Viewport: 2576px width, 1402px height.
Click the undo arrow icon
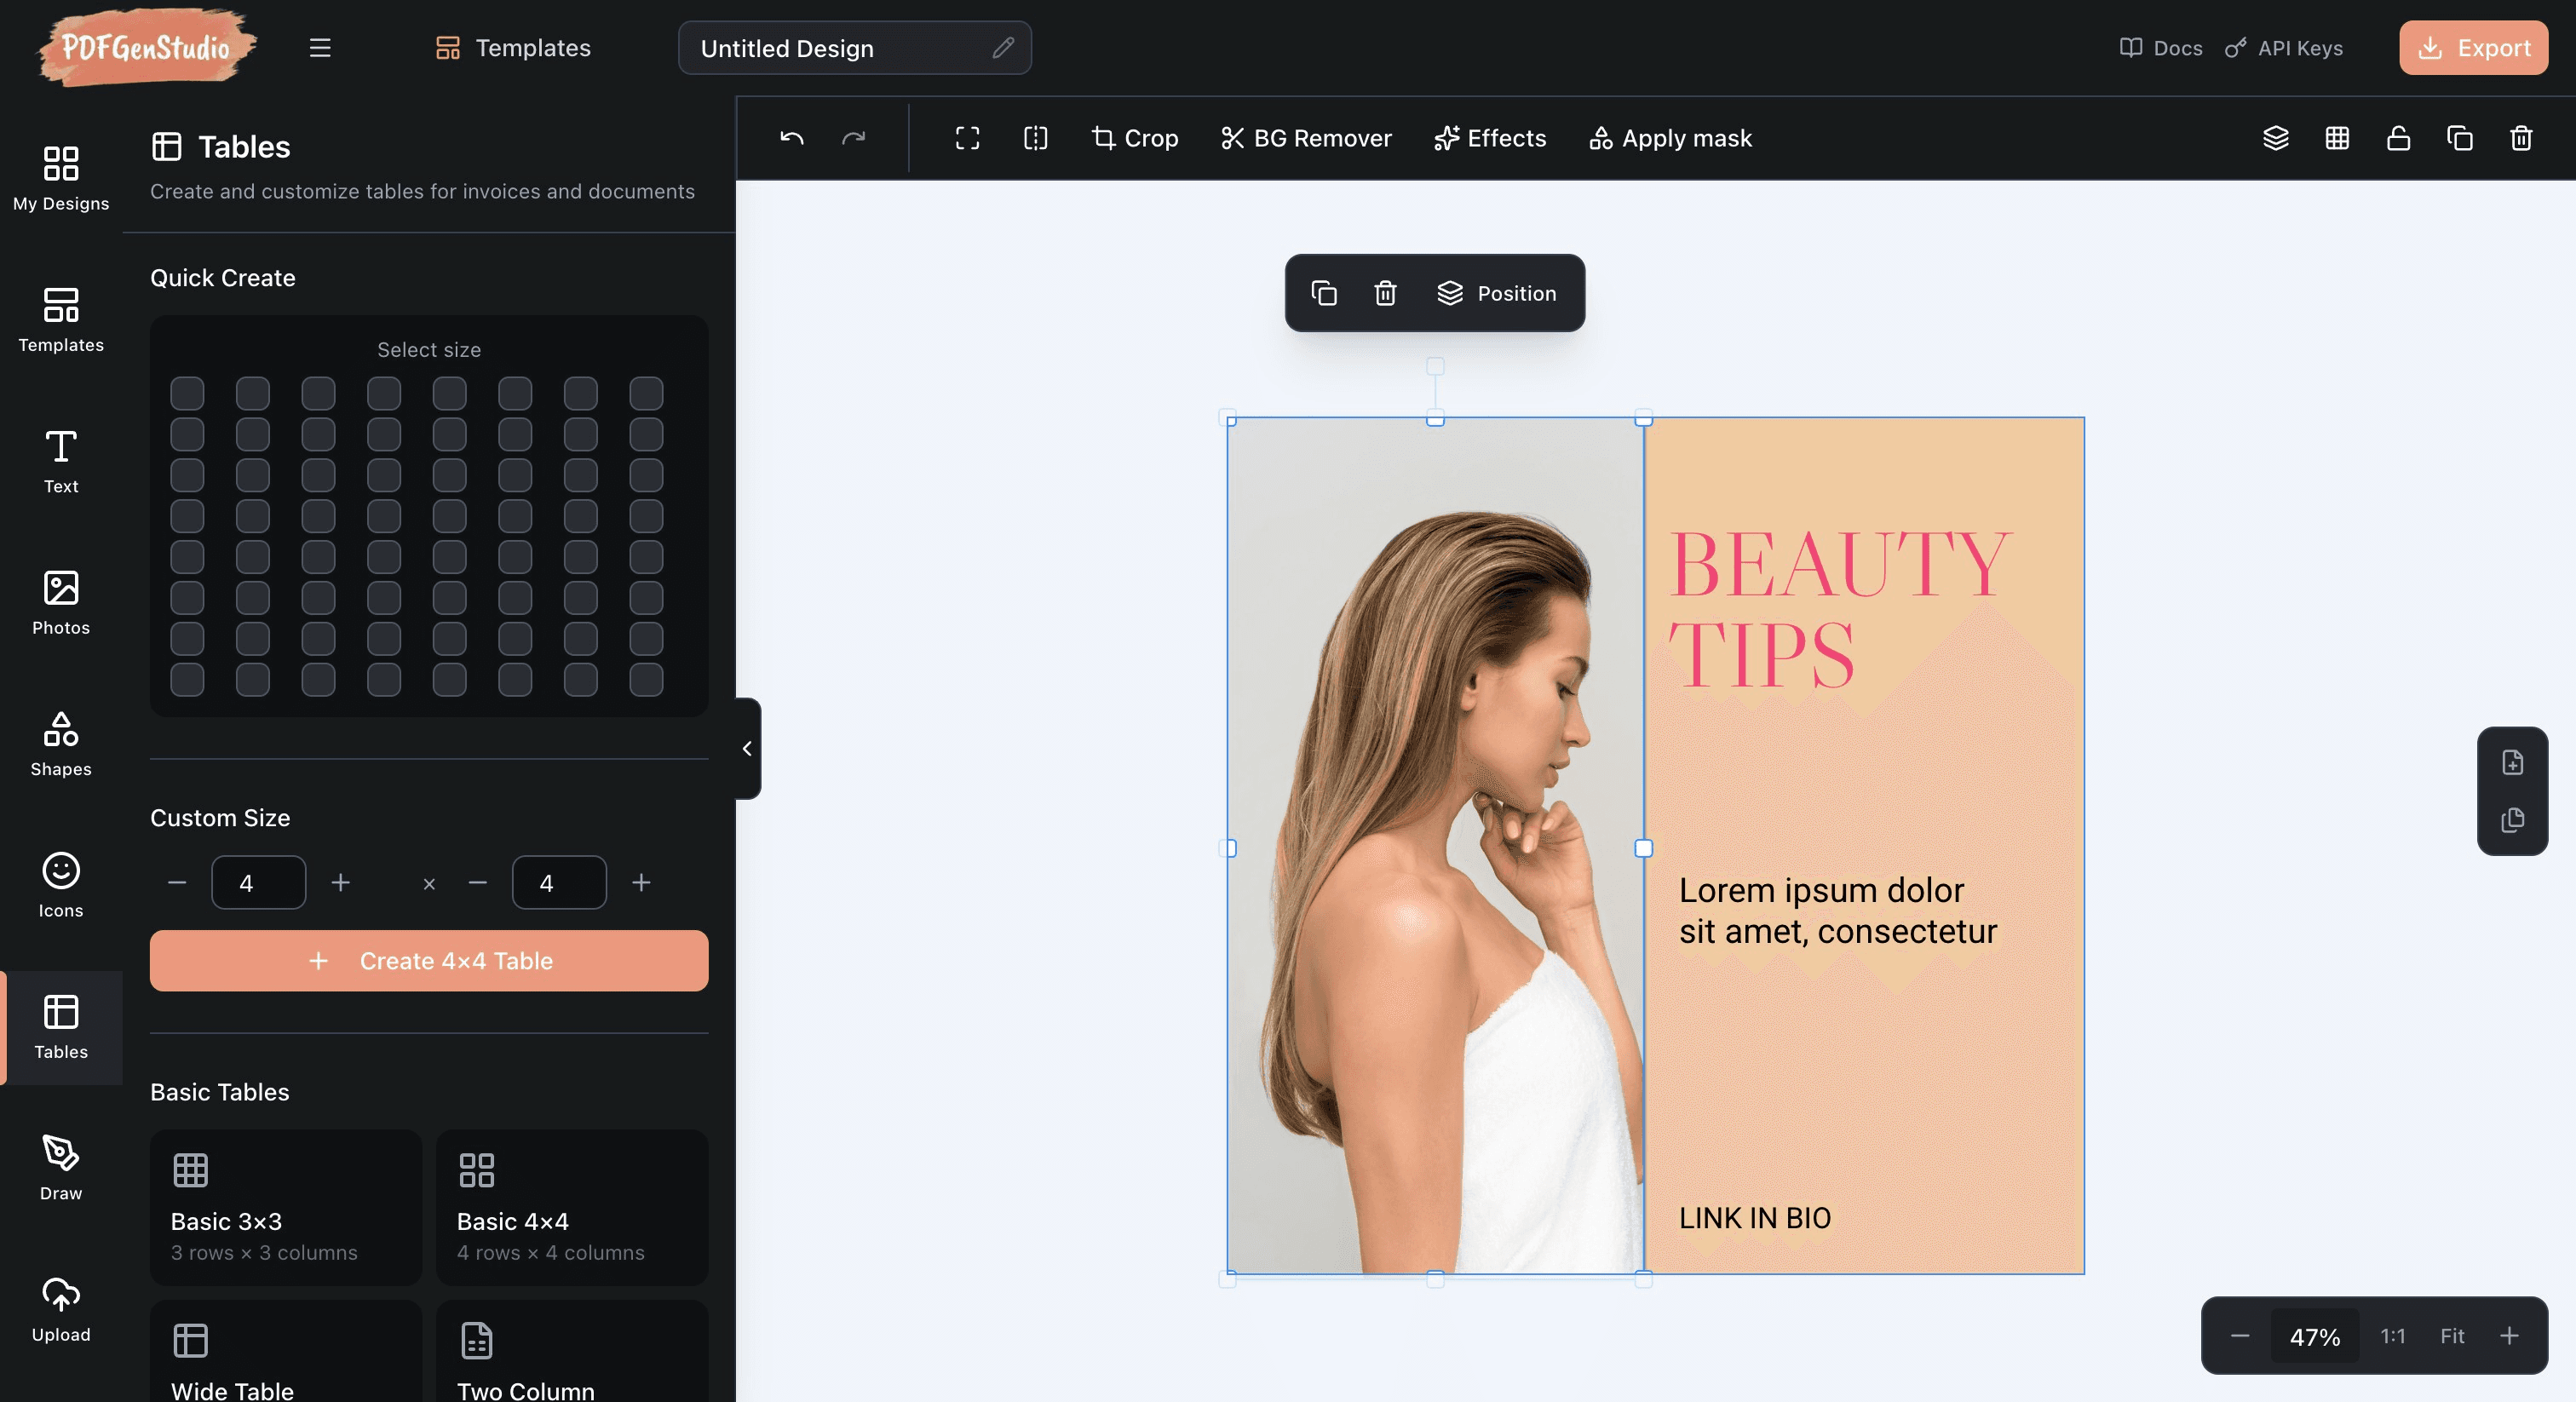click(x=791, y=138)
